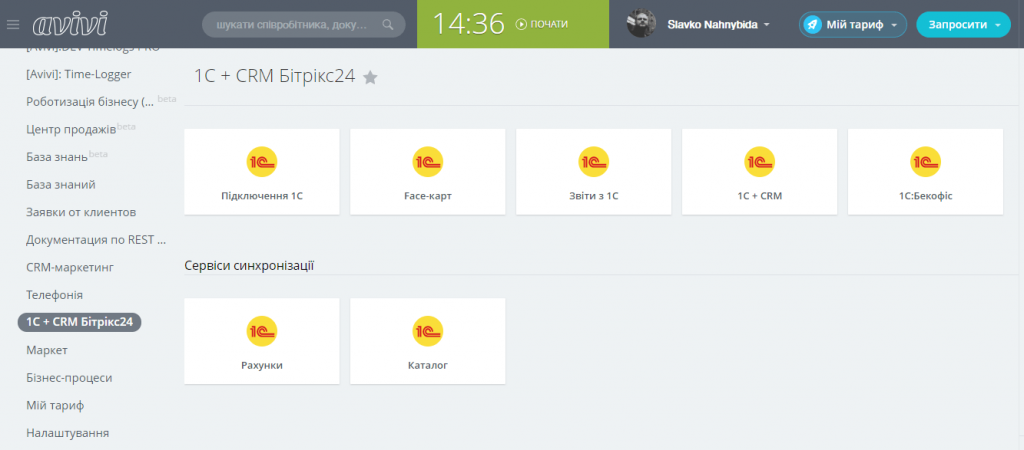Image resolution: width=1024 pixels, height=450 pixels.
Task: Open Мій тариф sidebar item
Action: (55, 405)
